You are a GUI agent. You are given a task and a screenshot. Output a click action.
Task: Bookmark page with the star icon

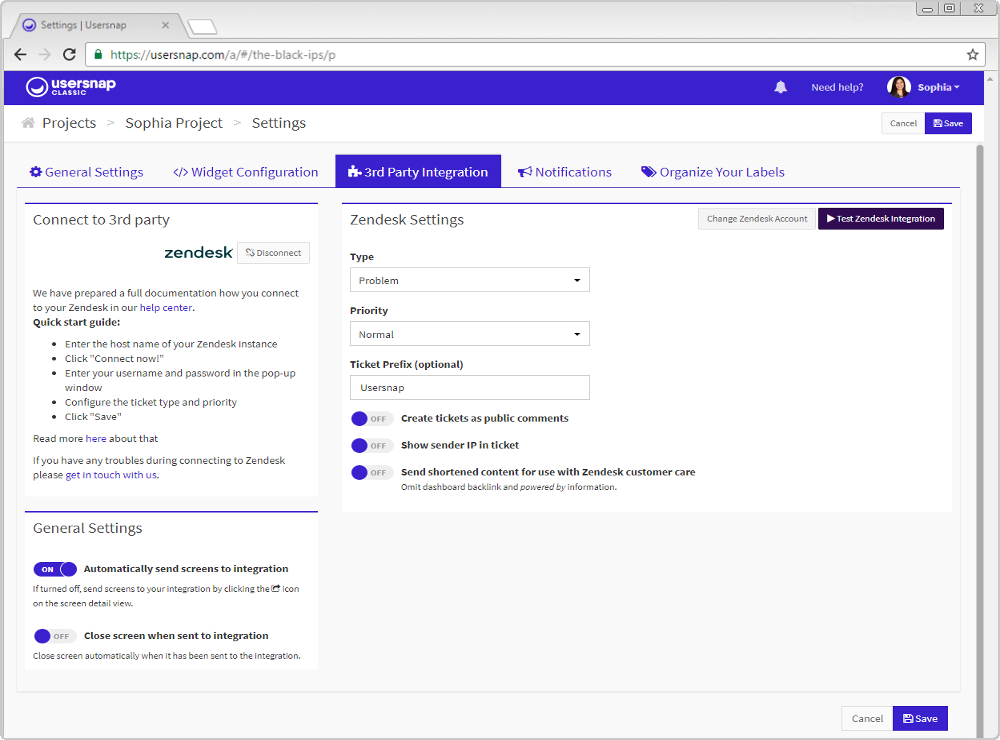click(972, 55)
